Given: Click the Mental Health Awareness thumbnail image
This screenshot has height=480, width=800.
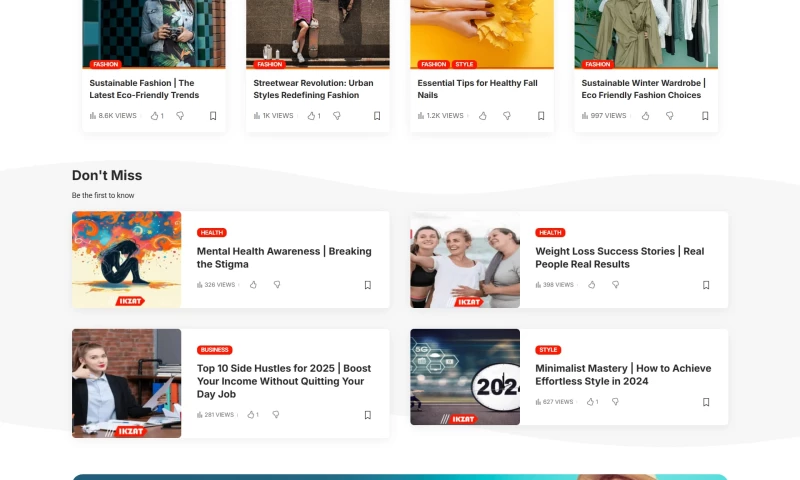Looking at the screenshot, I should 126,260.
